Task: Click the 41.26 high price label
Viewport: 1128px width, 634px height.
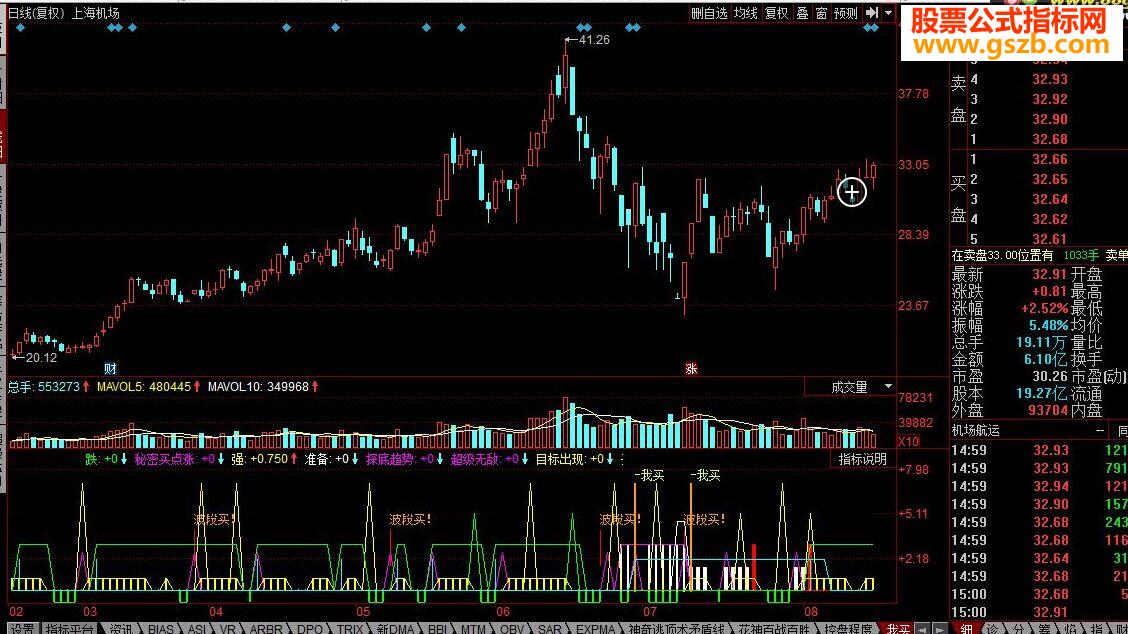Action: 593,40
